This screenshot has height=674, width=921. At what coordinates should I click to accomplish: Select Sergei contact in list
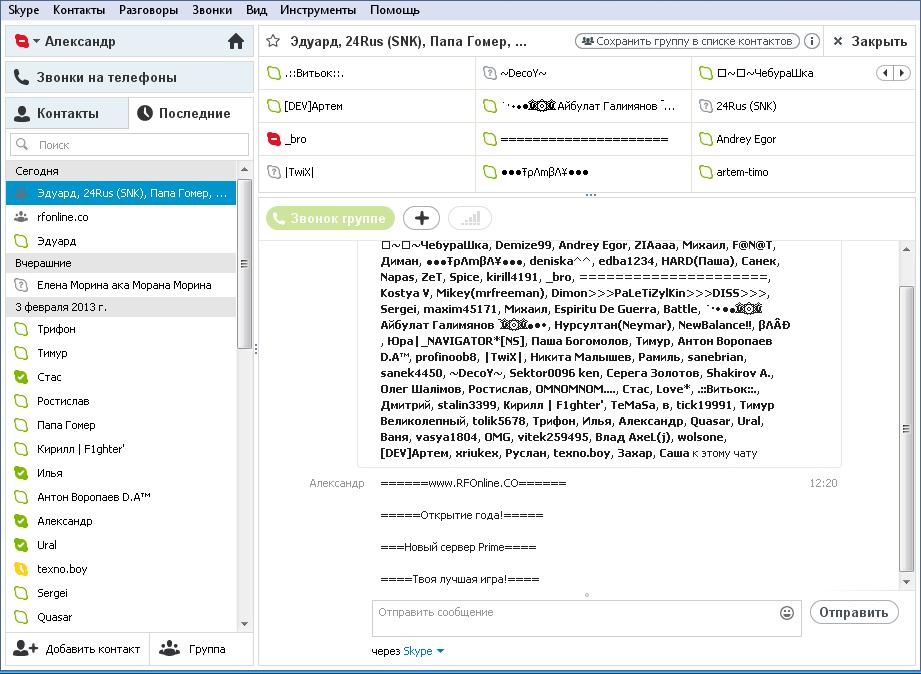pyautogui.click(x=121, y=593)
